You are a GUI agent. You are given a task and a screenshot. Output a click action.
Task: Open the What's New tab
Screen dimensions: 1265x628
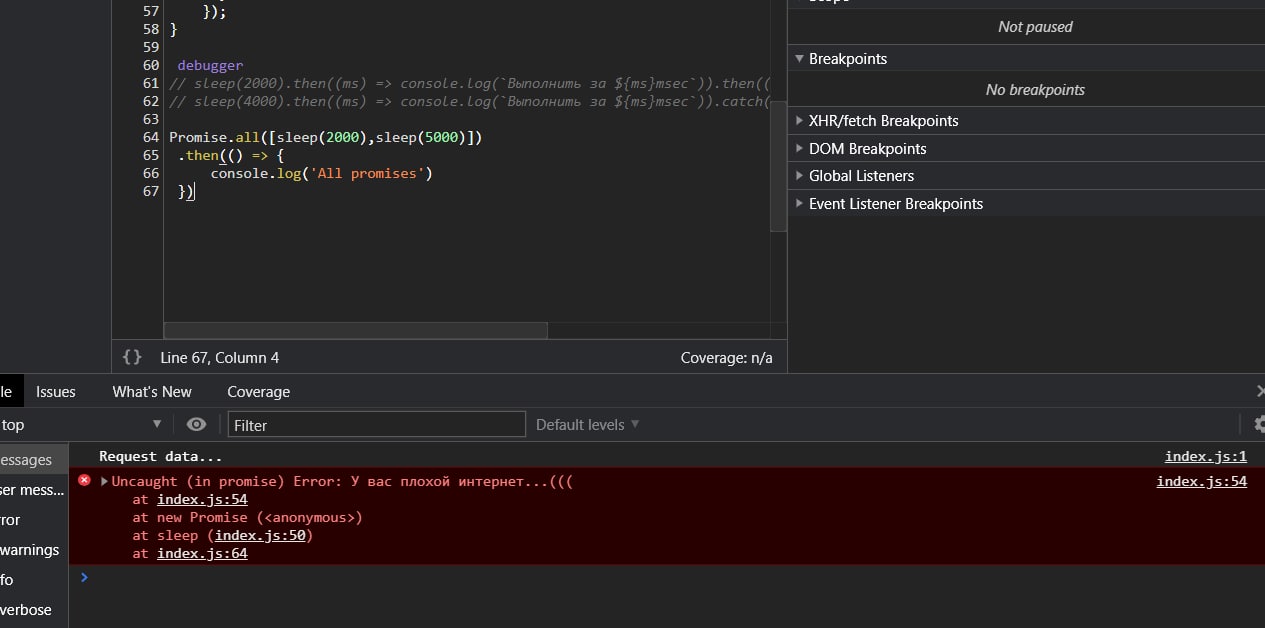pyautogui.click(x=152, y=392)
